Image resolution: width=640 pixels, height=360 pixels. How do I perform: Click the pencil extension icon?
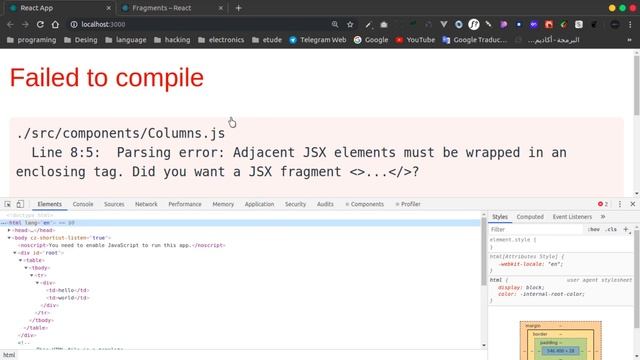(x=369, y=24)
